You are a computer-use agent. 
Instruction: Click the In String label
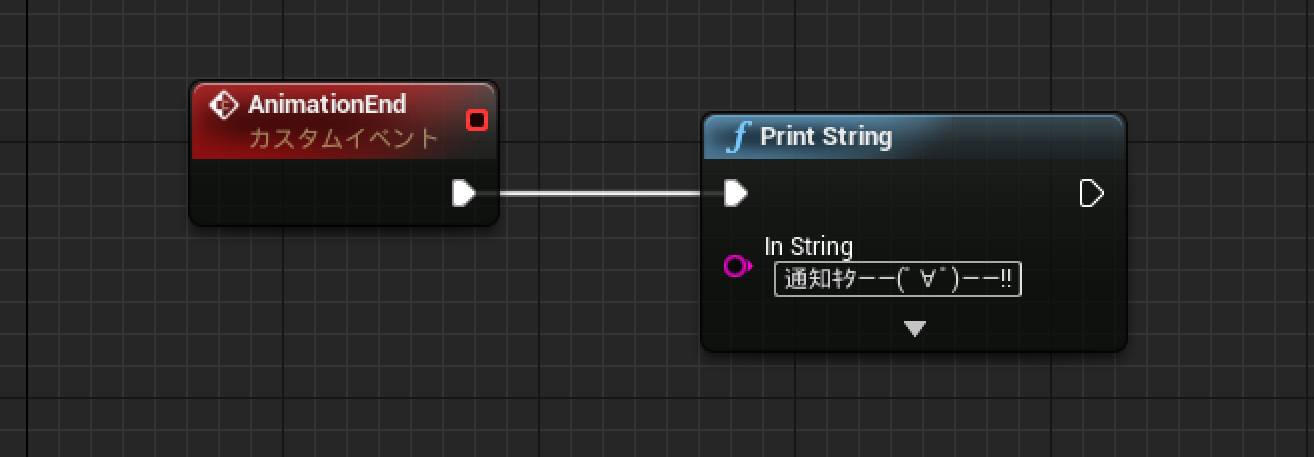click(808, 246)
